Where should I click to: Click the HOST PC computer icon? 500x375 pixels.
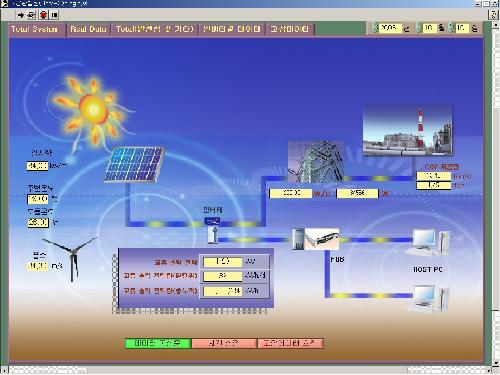[x=430, y=243]
